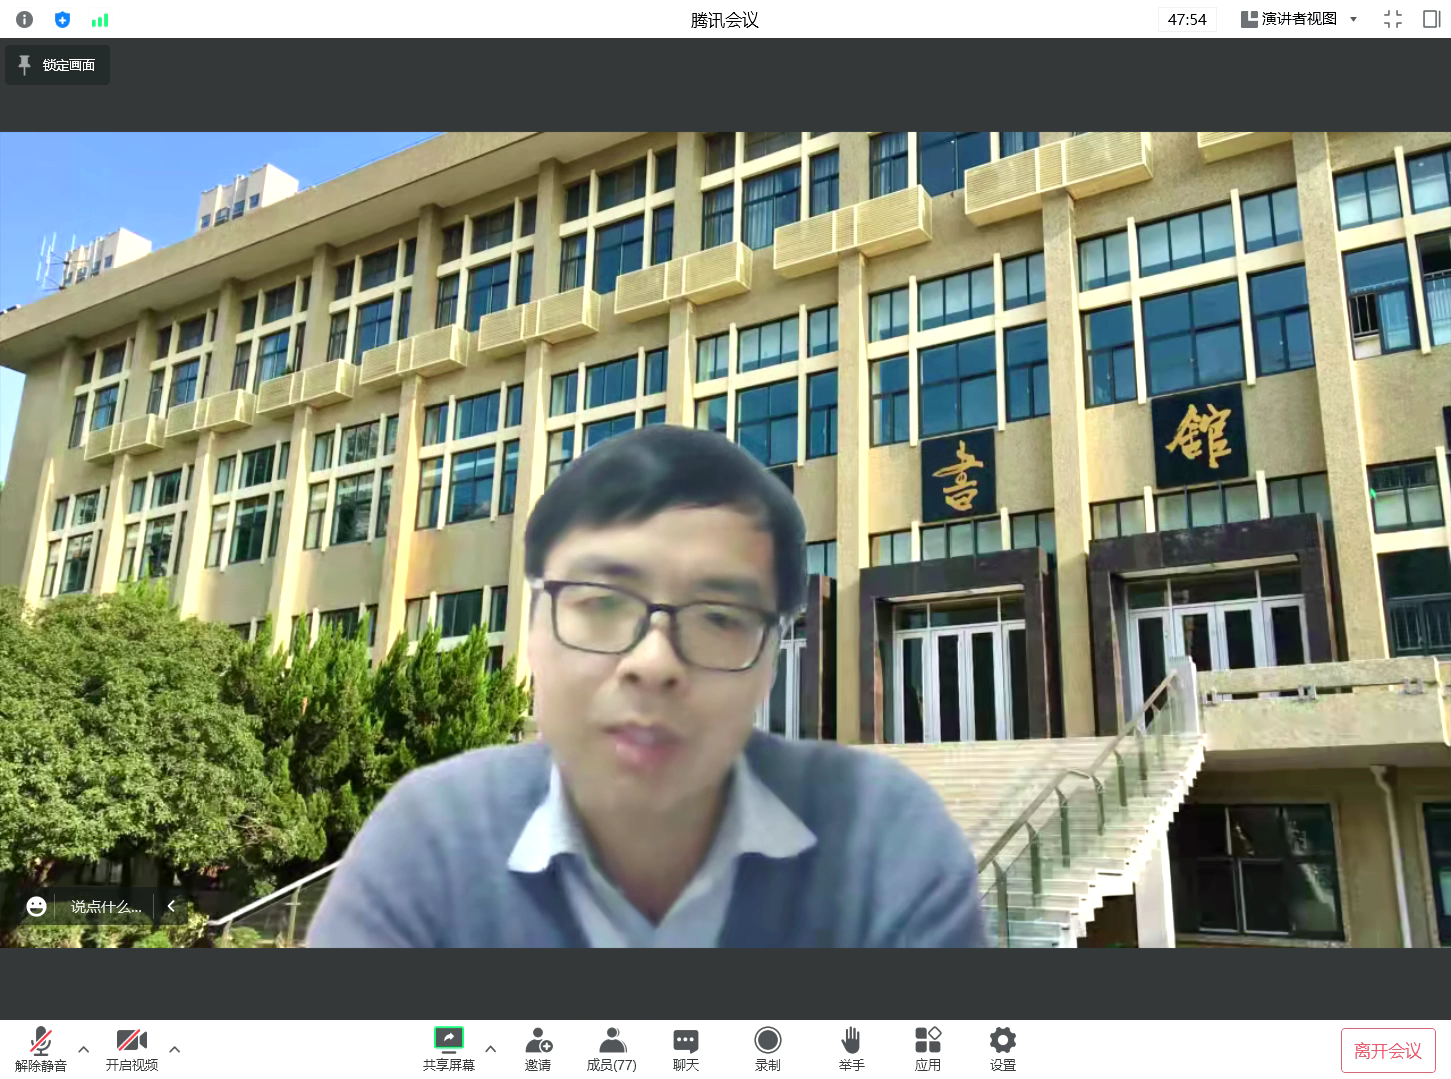The width and height of the screenshot is (1451, 1079).
Task: Click the 离开会议 leave meeting button
Action: (1387, 1051)
